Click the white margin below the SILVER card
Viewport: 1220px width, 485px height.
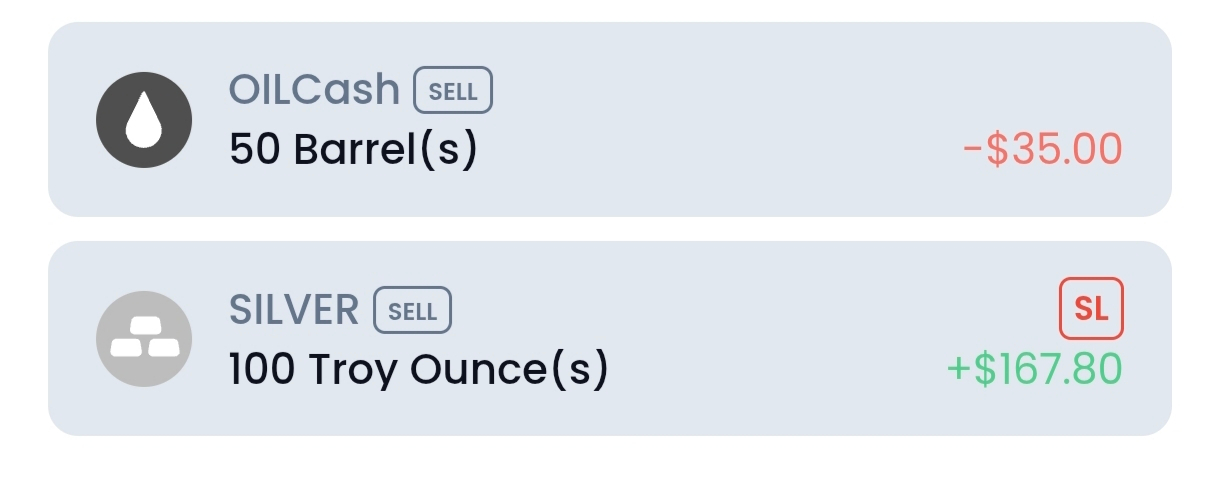point(610,460)
